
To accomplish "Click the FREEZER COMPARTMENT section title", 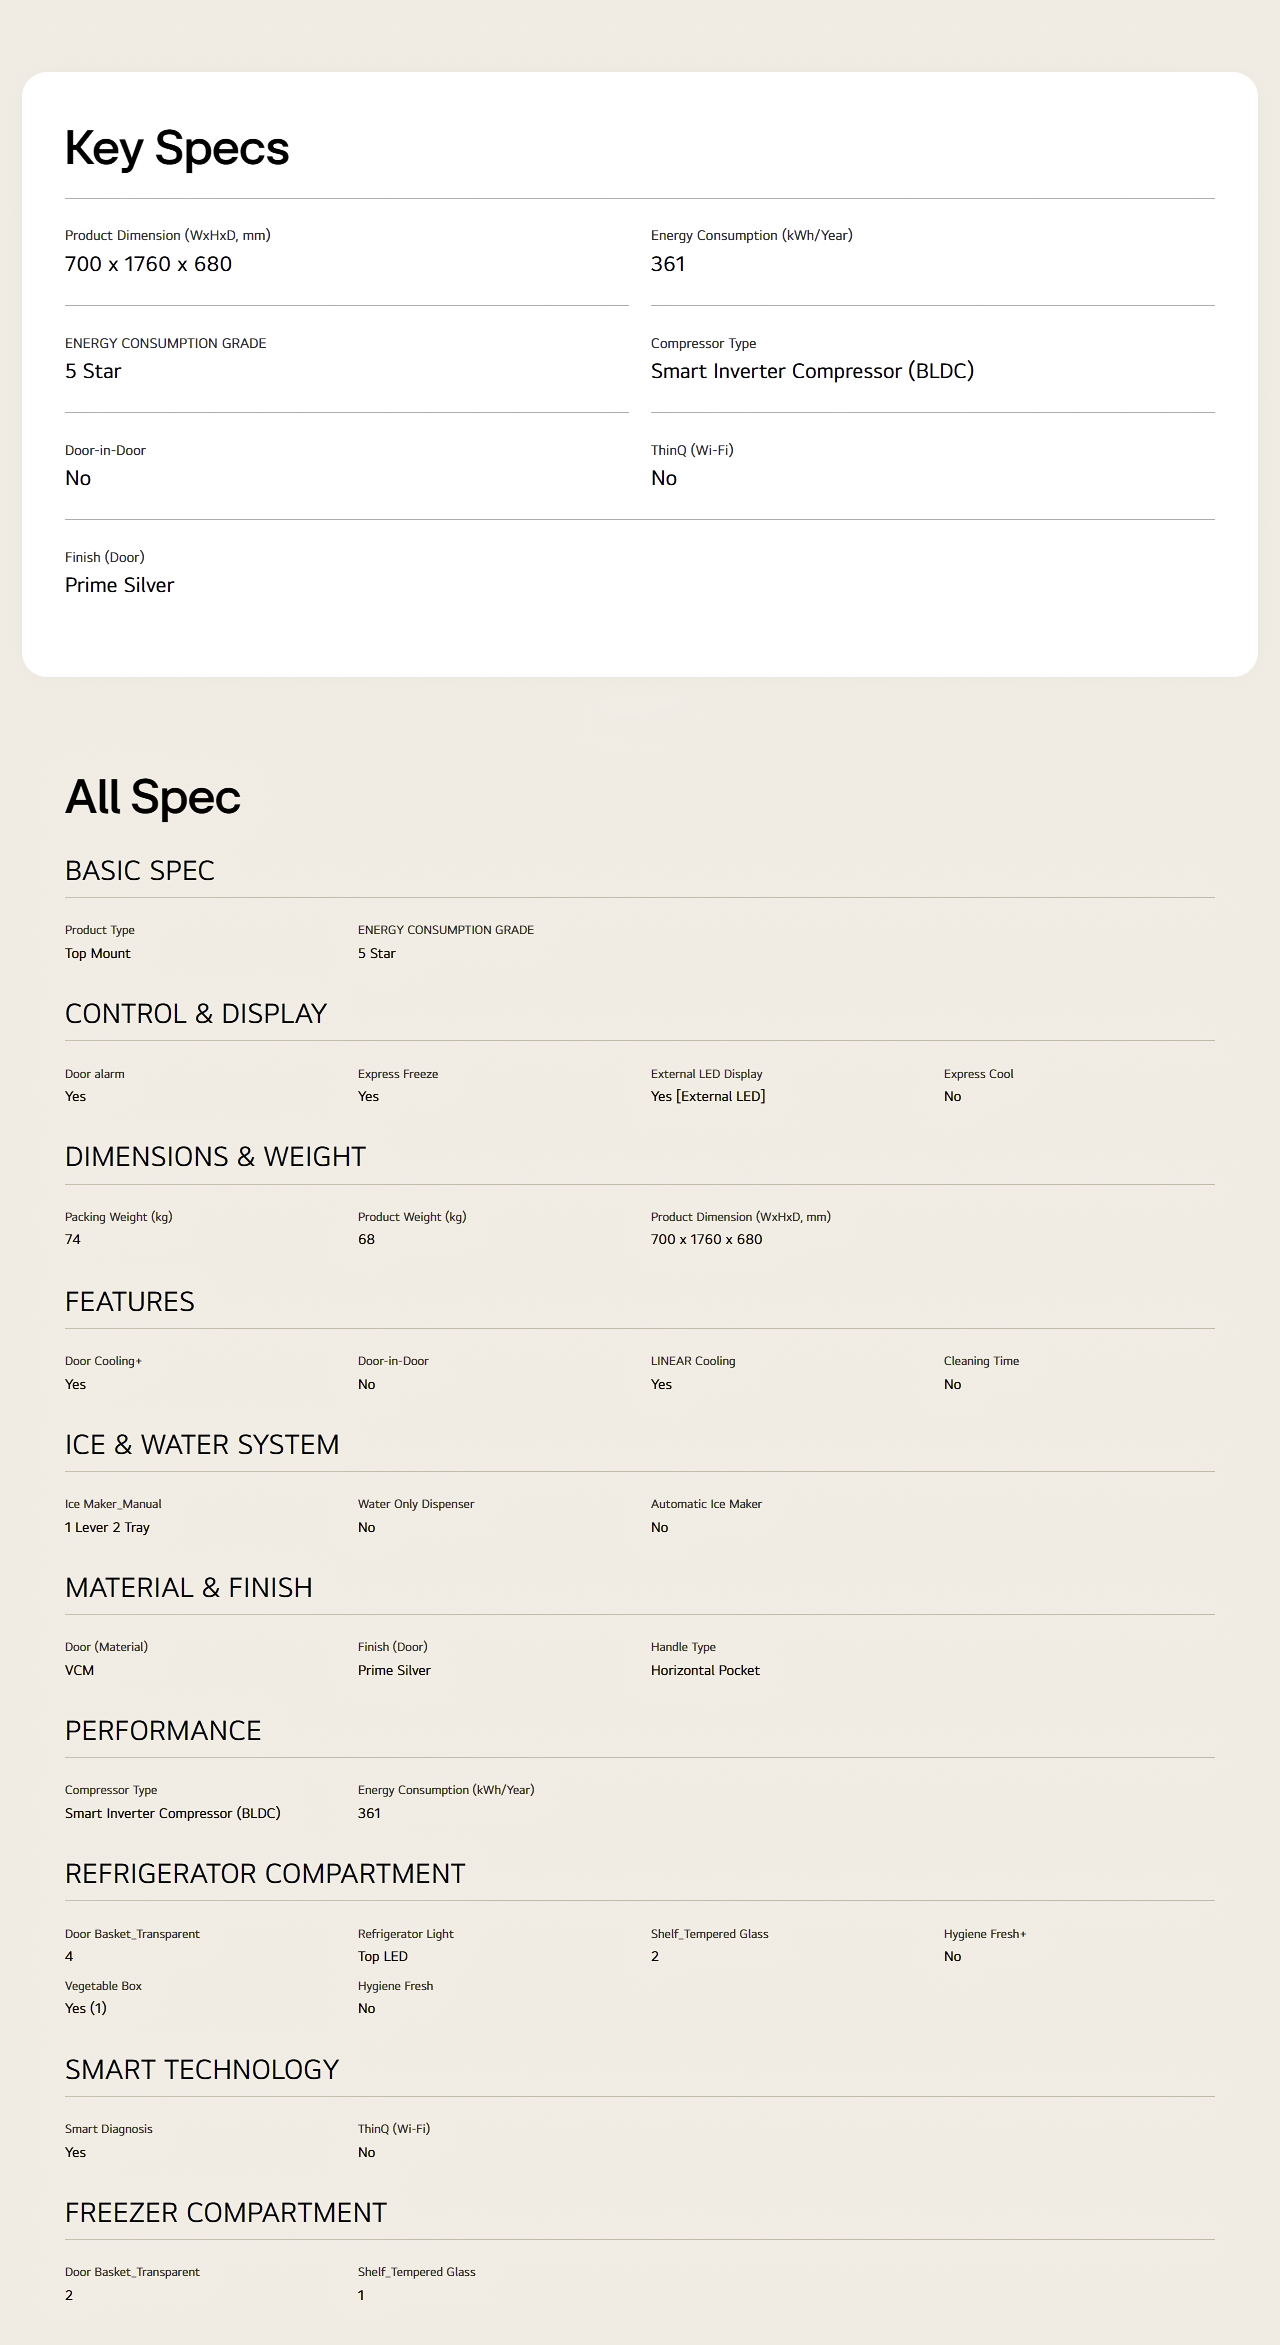I will click(226, 2212).
